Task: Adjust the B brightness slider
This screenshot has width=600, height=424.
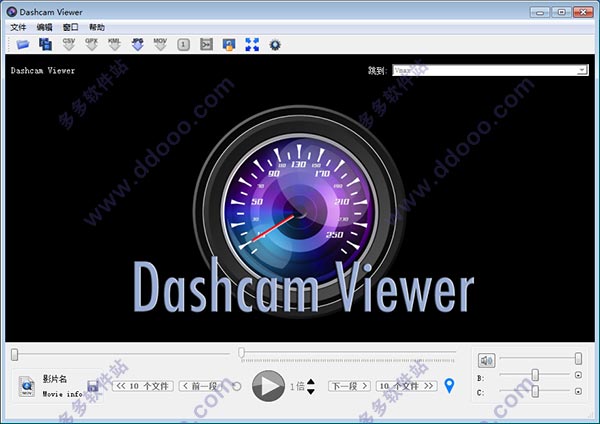Action: 535,375
